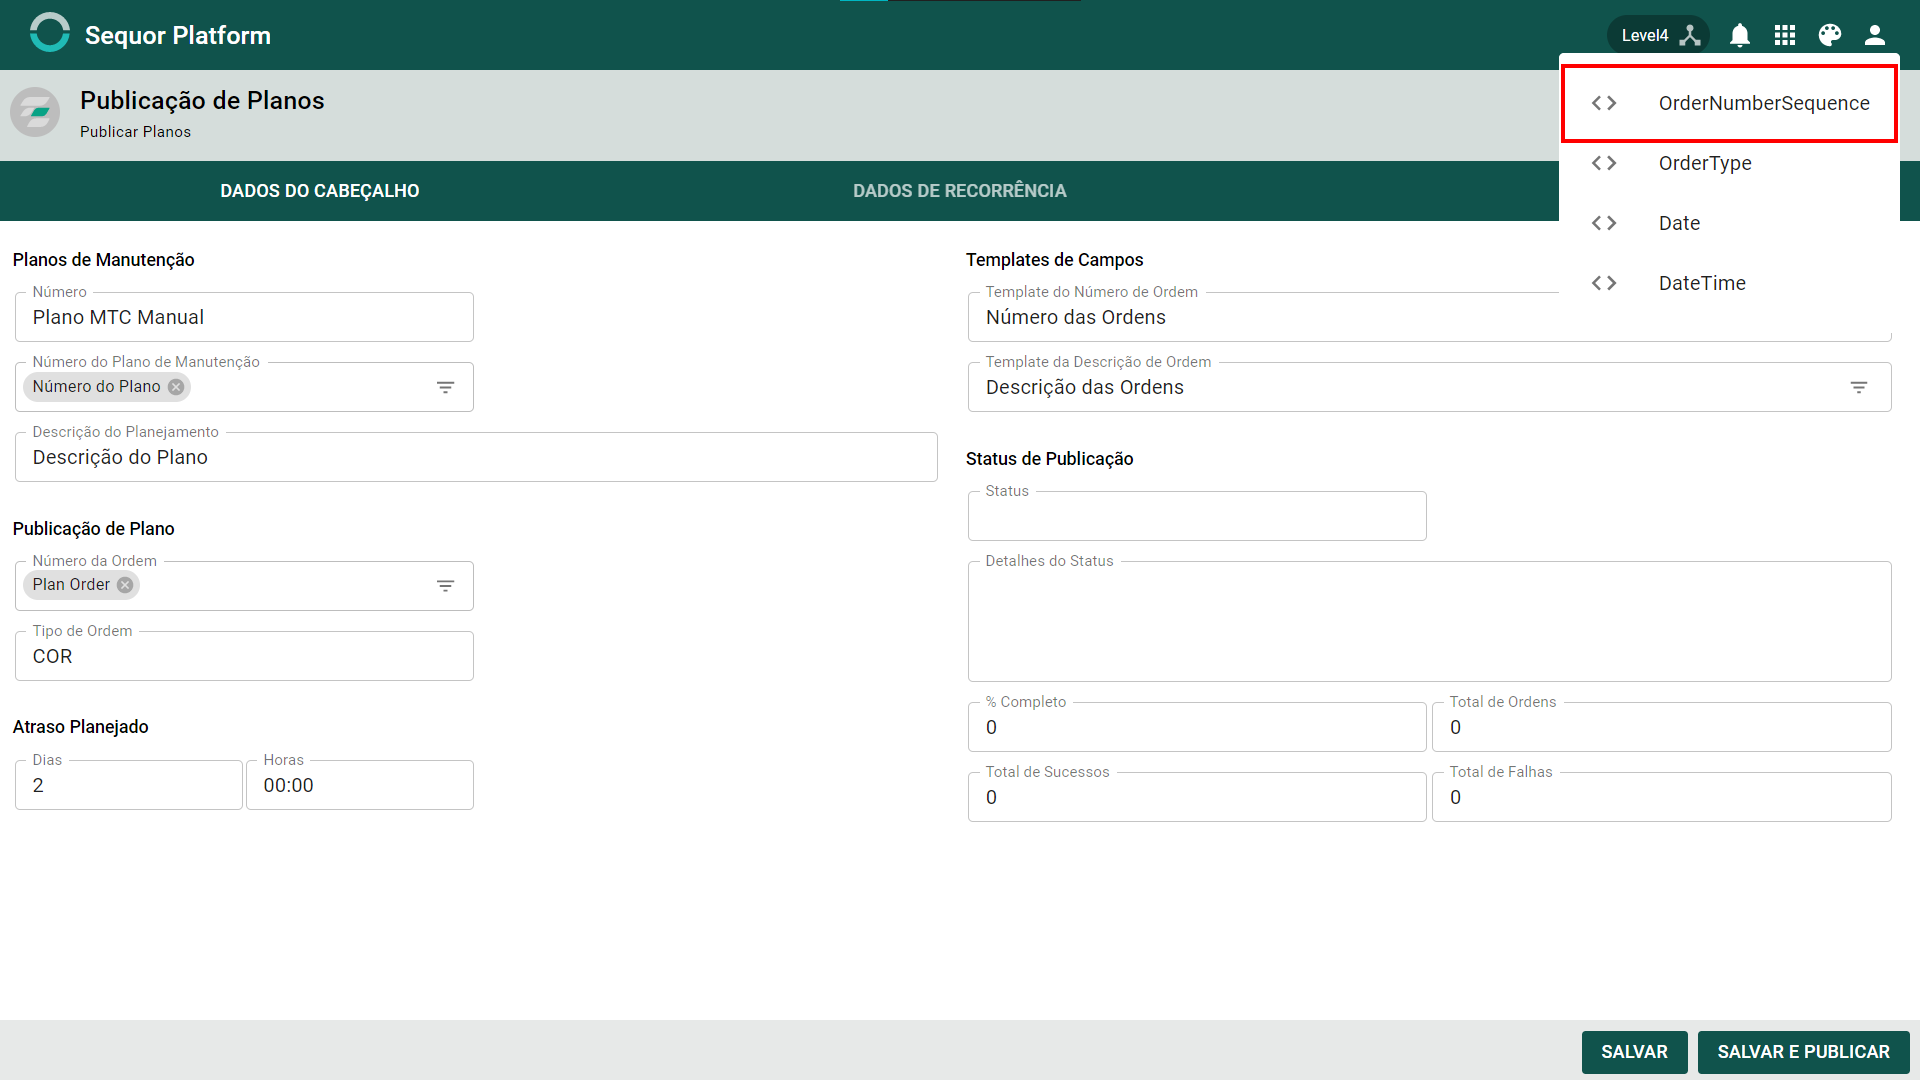1920x1080 pixels.
Task: Click the Template do Número de Ordem field
Action: 1263,317
